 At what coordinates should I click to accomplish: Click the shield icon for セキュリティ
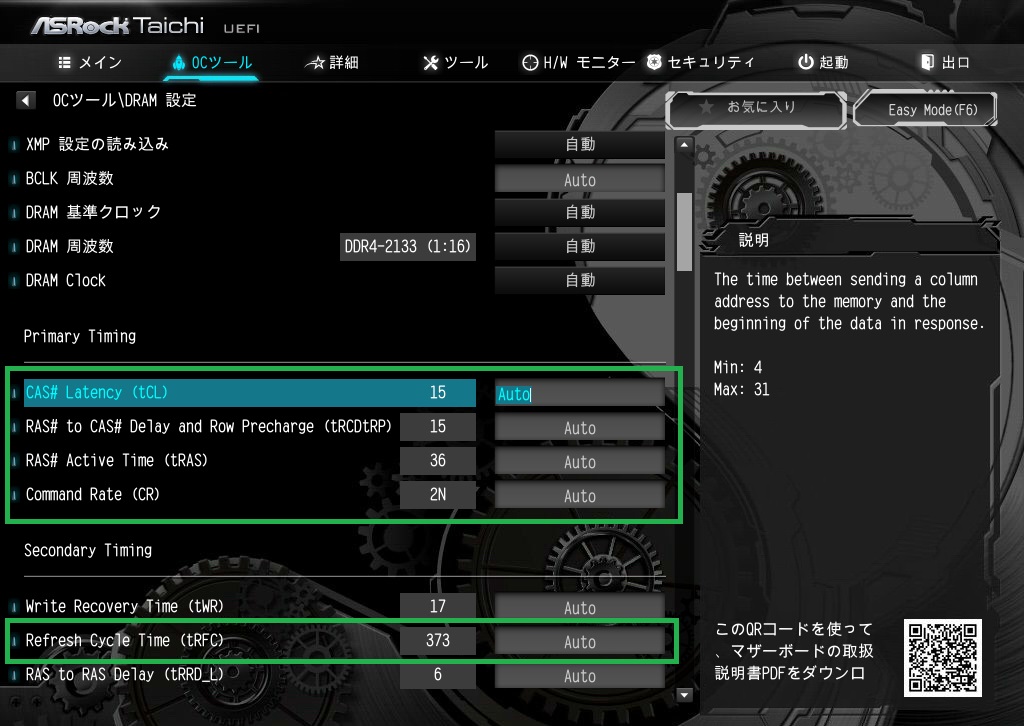(654, 62)
